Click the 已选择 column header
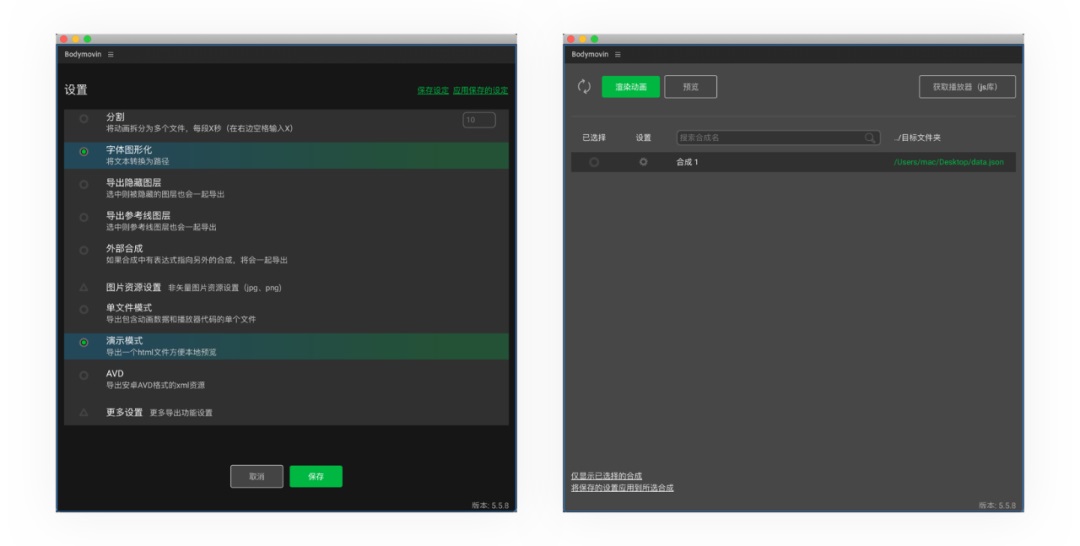 tap(594, 138)
